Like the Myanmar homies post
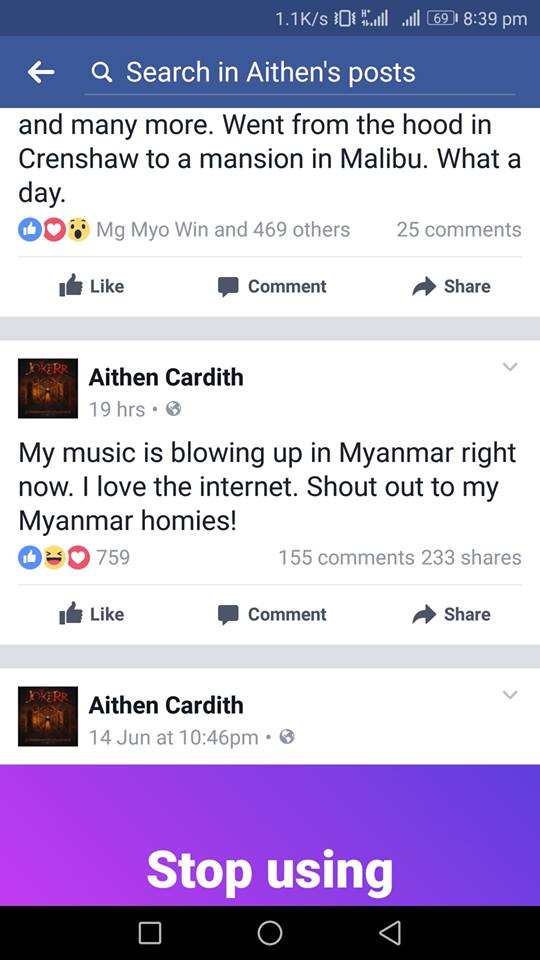This screenshot has width=540, height=960. pyautogui.click(x=91, y=614)
